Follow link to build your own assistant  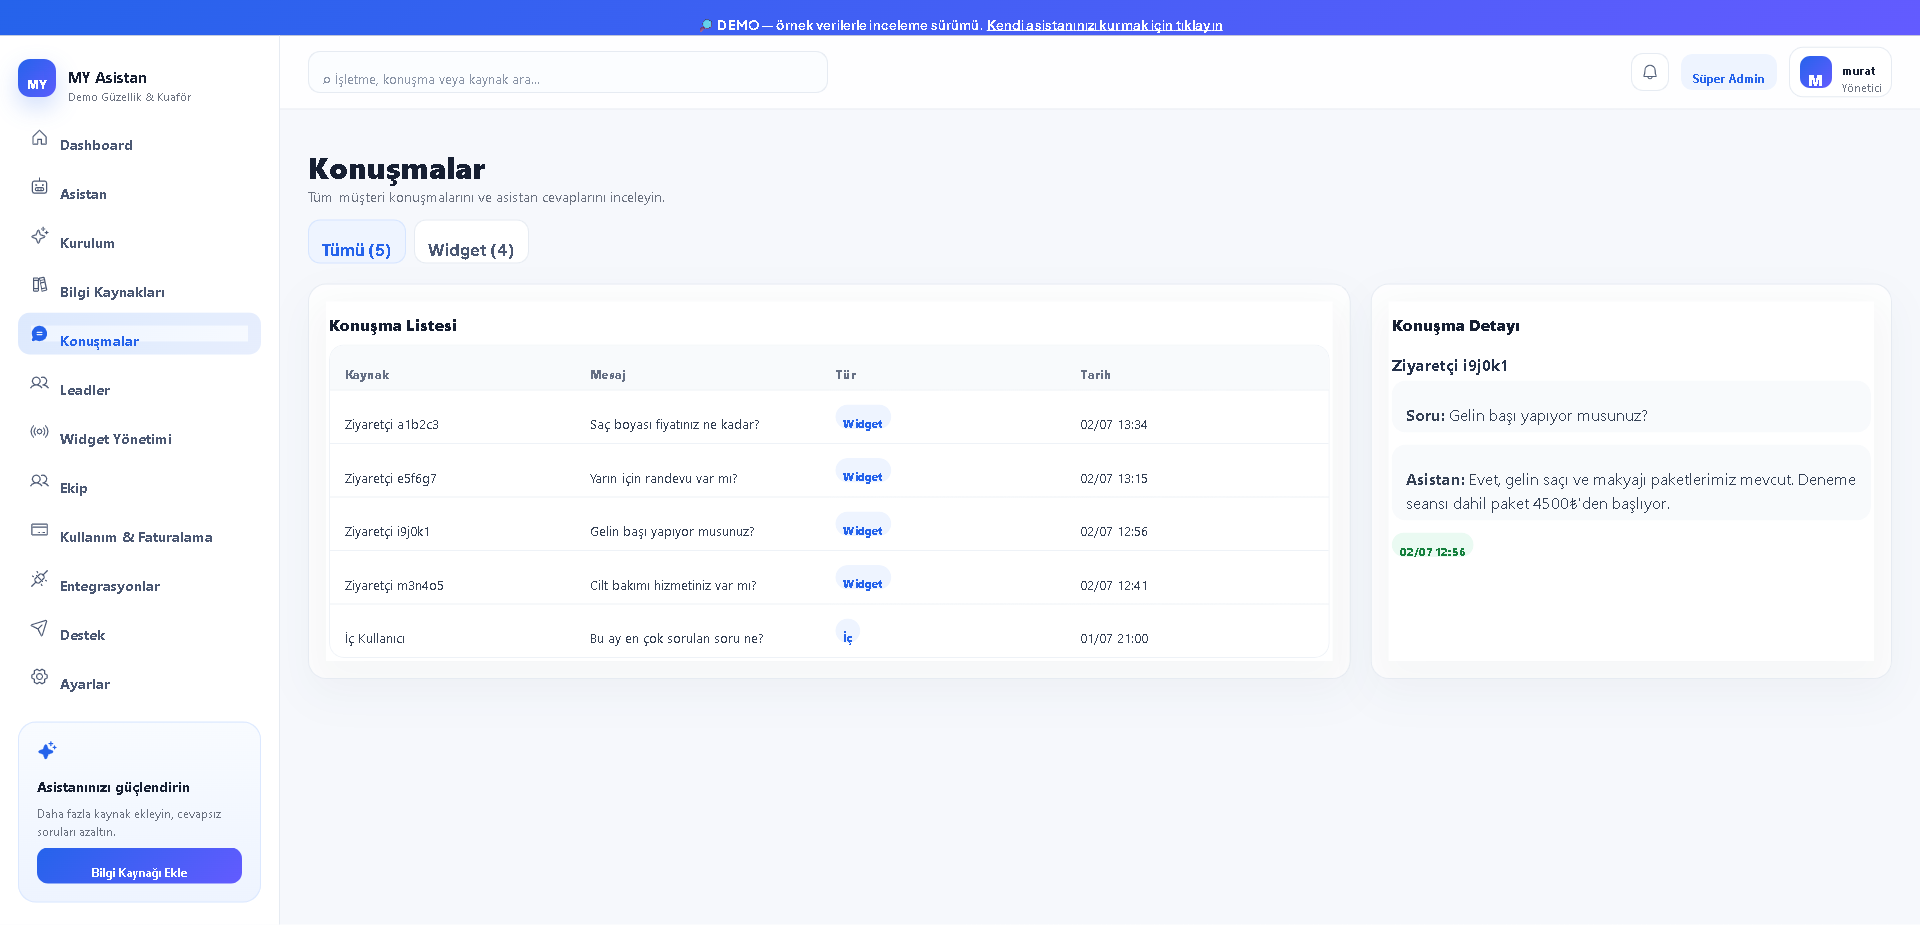point(1105,25)
